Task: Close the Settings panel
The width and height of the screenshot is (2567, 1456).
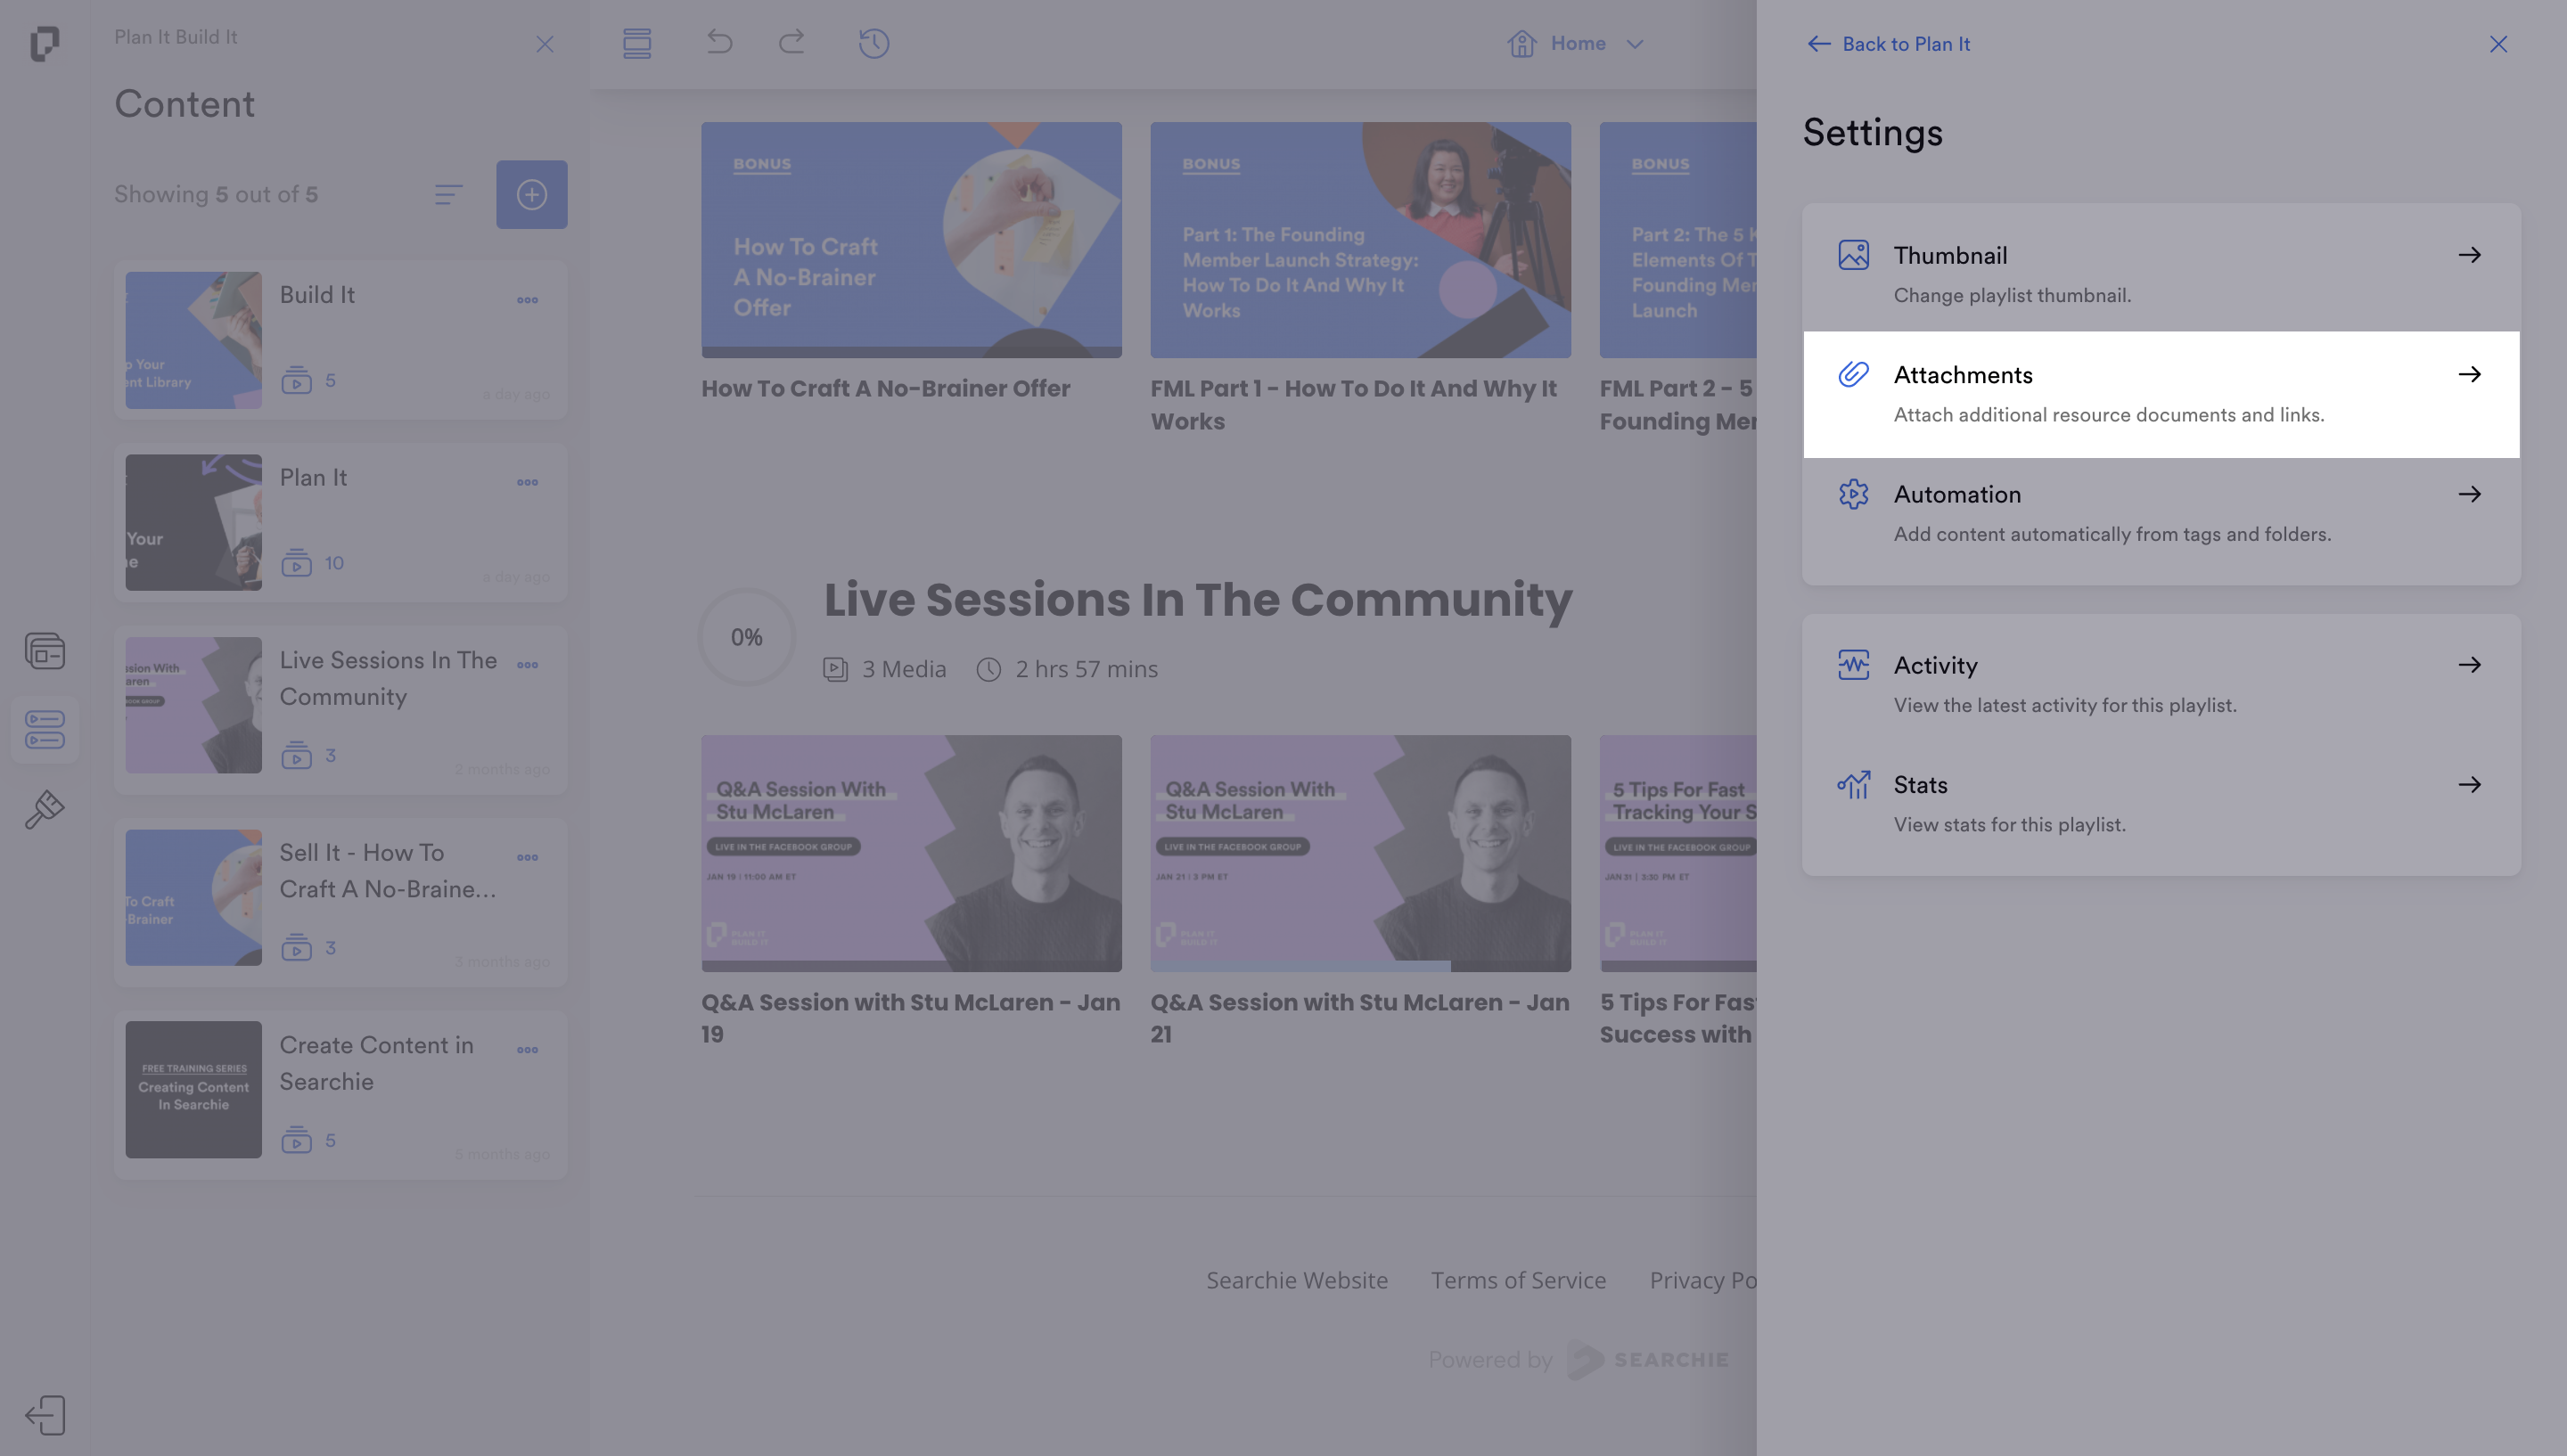Action: pyautogui.click(x=2498, y=44)
